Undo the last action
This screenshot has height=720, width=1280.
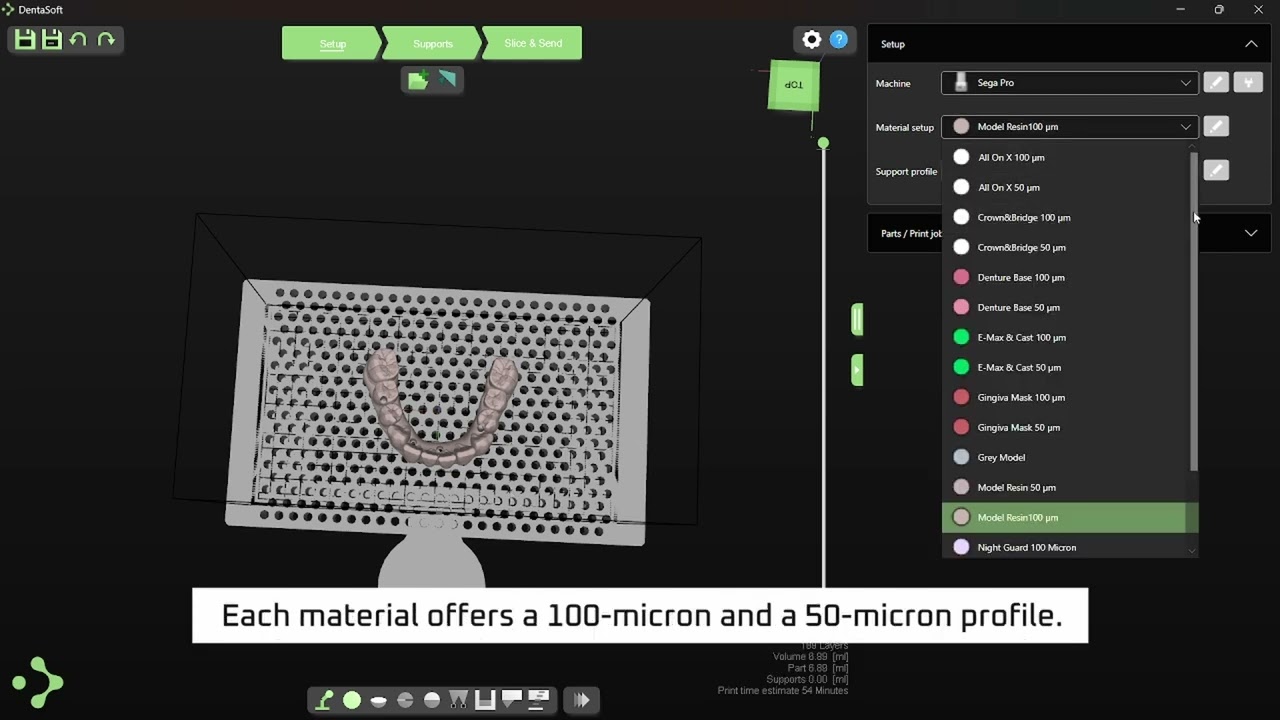click(x=78, y=40)
